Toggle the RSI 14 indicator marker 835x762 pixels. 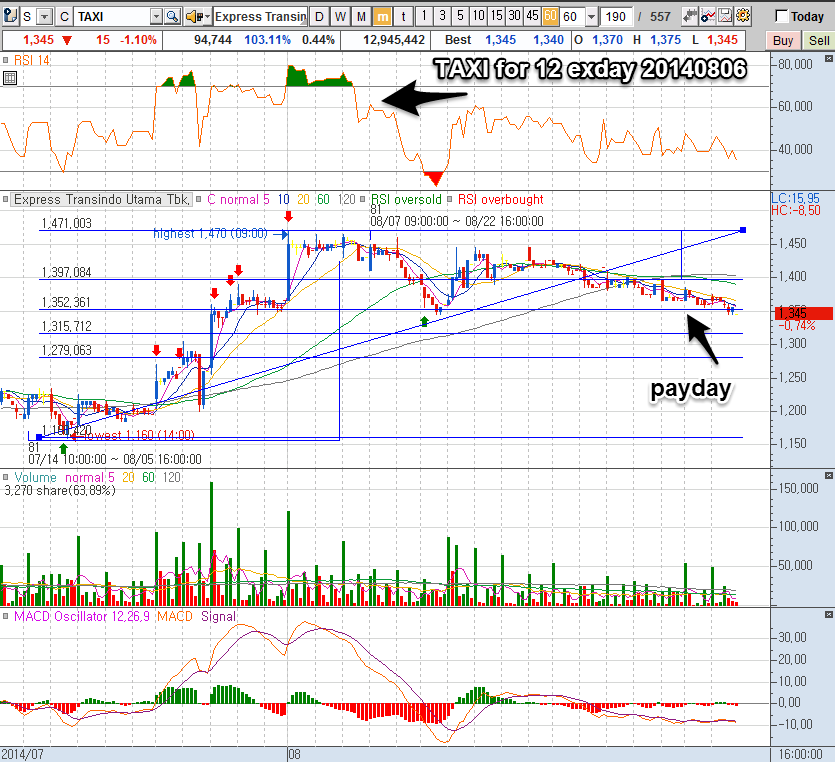pyautogui.click(x=5, y=61)
